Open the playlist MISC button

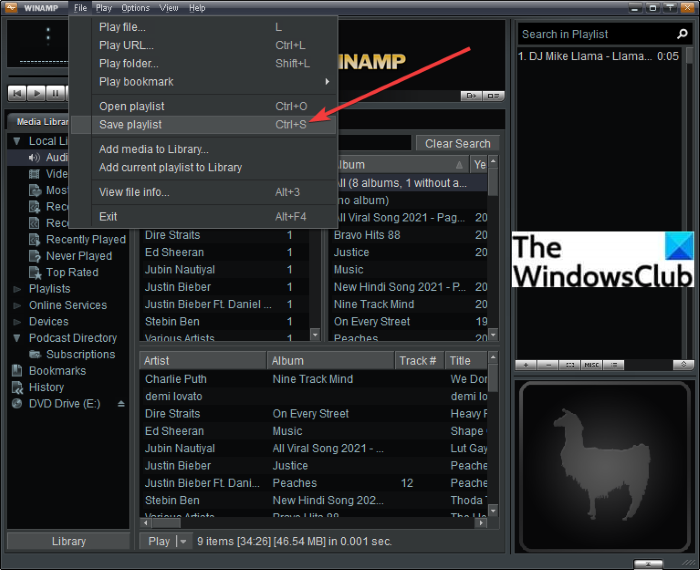pos(592,365)
